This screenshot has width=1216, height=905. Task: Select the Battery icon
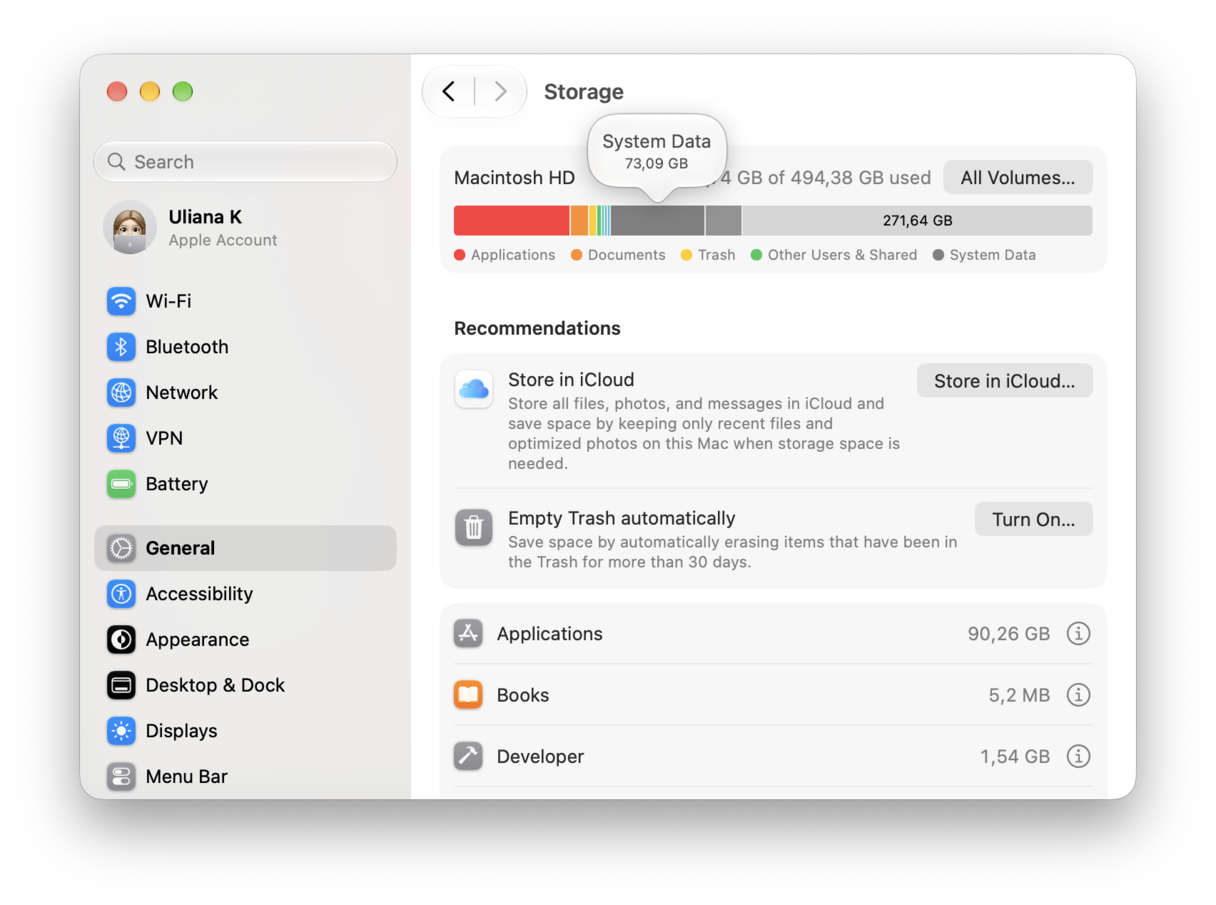(121, 484)
